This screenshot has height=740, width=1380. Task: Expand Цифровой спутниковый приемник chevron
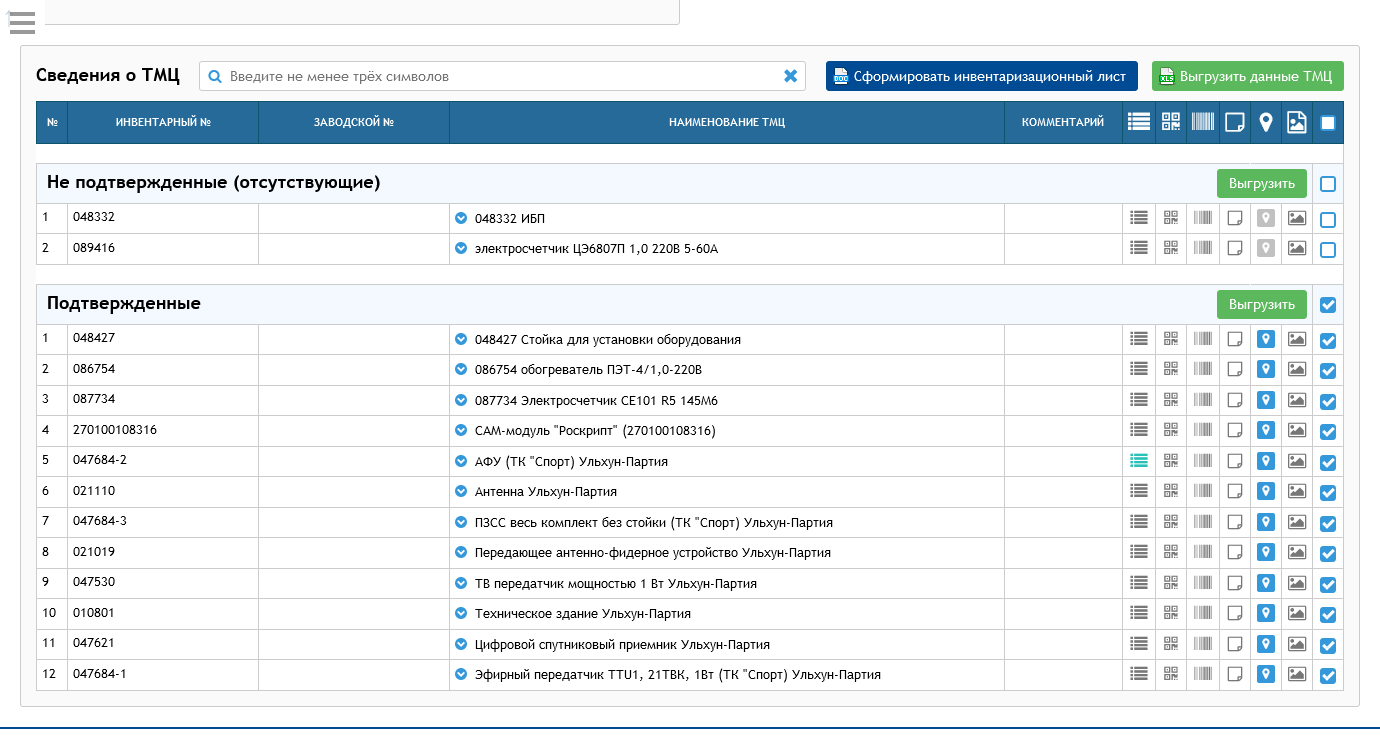[x=461, y=644]
